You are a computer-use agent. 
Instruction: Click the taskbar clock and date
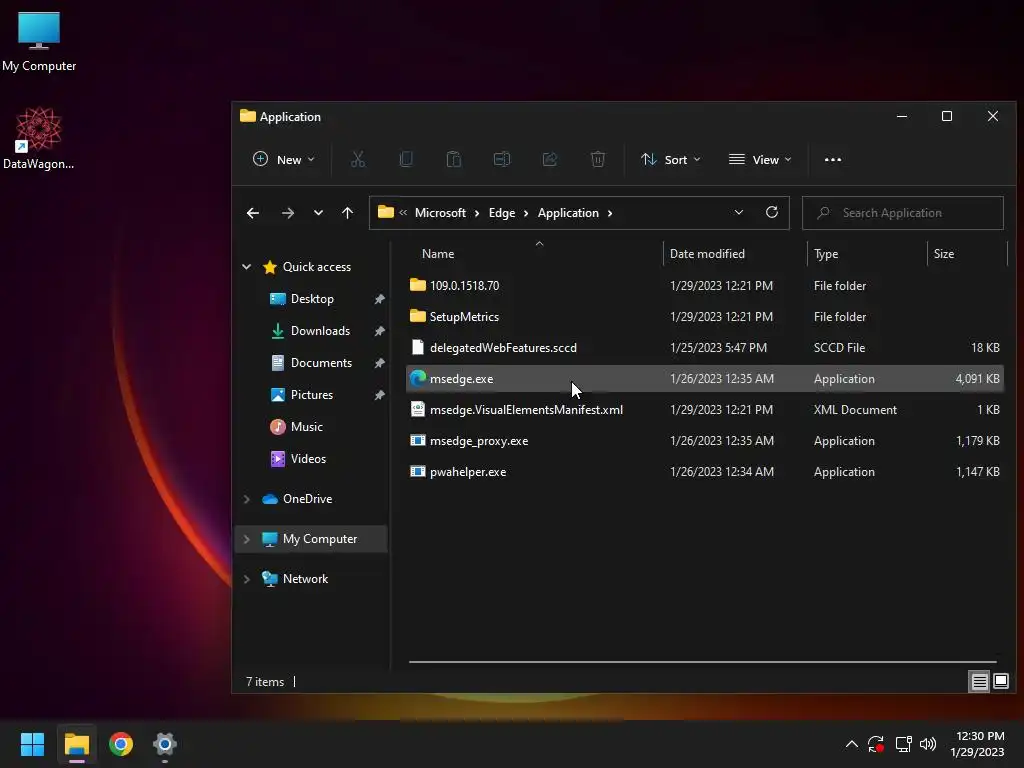[x=978, y=744]
